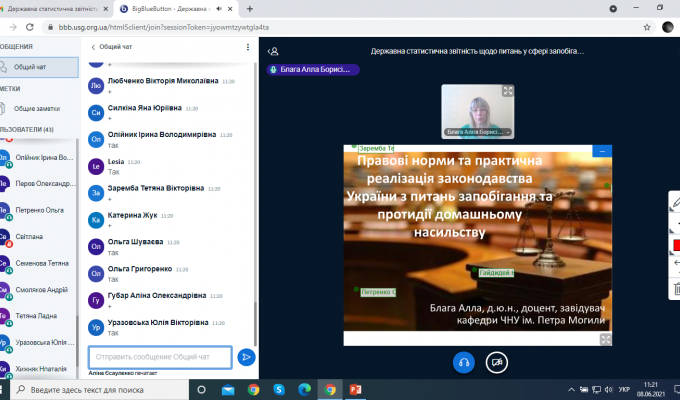The width and height of the screenshot is (680, 400).
Task: Click the chat message input field
Action: pyautogui.click(x=160, y=356)
